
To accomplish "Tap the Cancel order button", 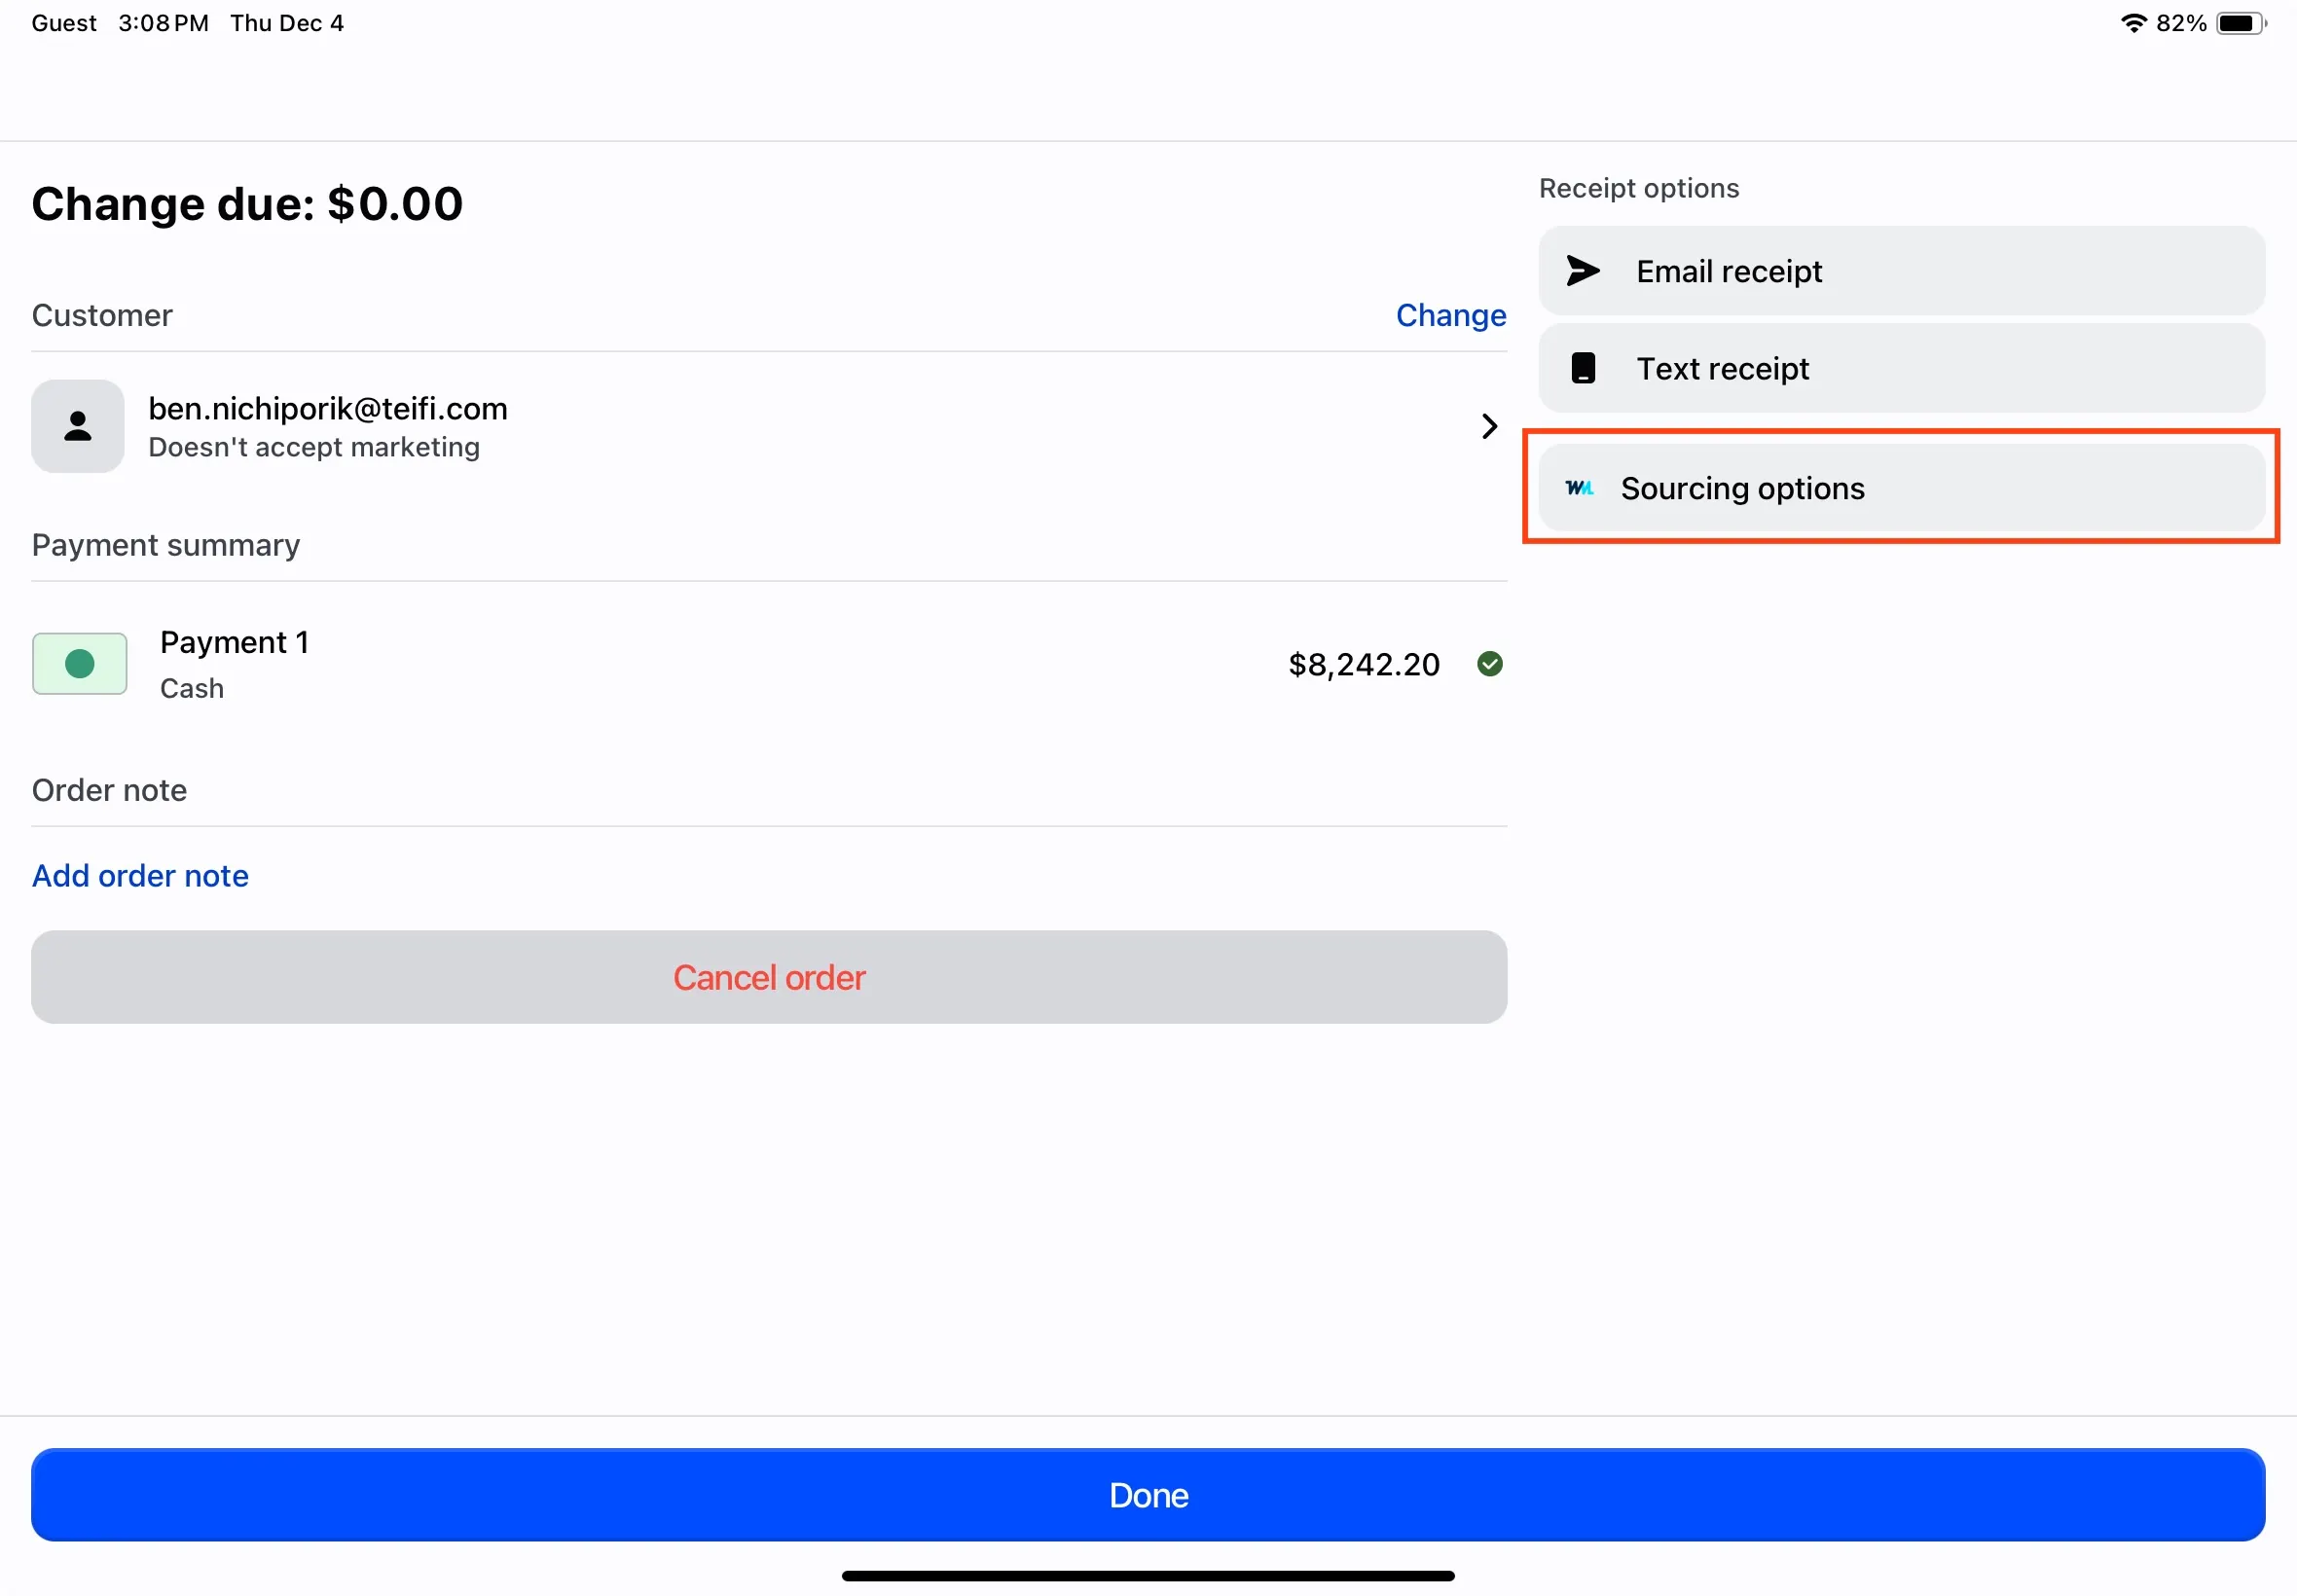I will click(768, 977).
